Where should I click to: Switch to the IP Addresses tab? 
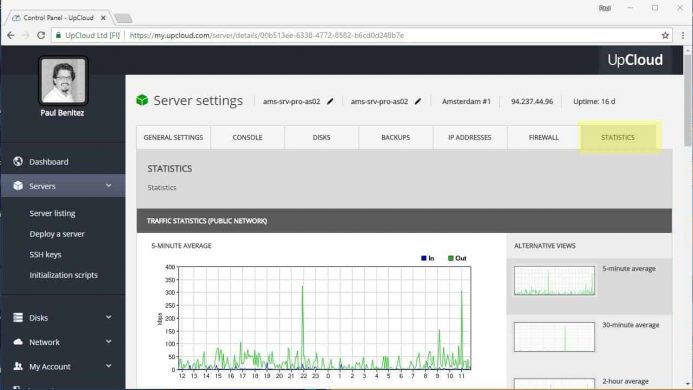coord(470,138)
